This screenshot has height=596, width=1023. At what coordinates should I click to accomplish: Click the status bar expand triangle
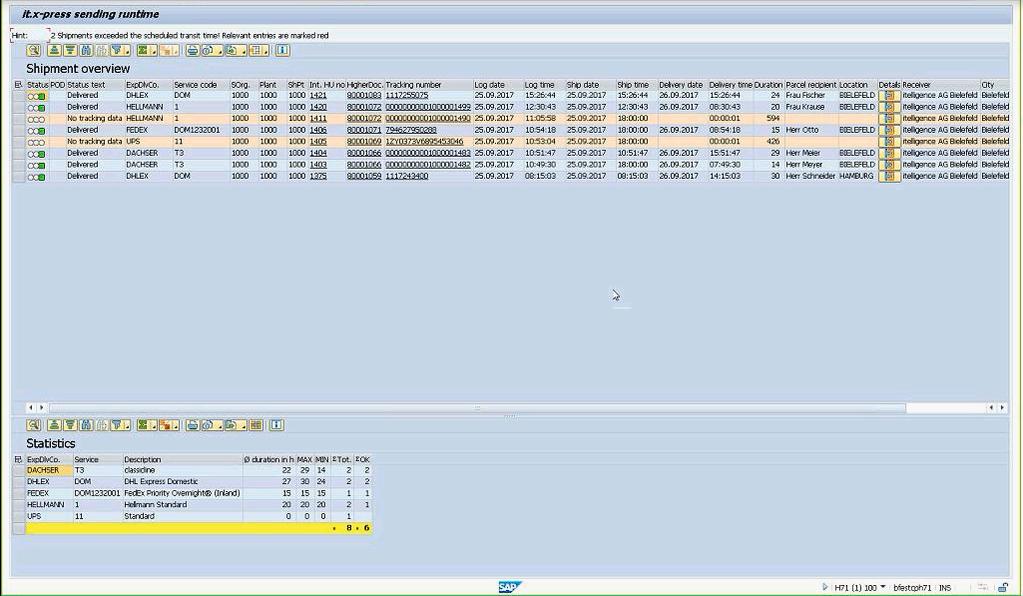pyautogui.click(x=825, y=588)
